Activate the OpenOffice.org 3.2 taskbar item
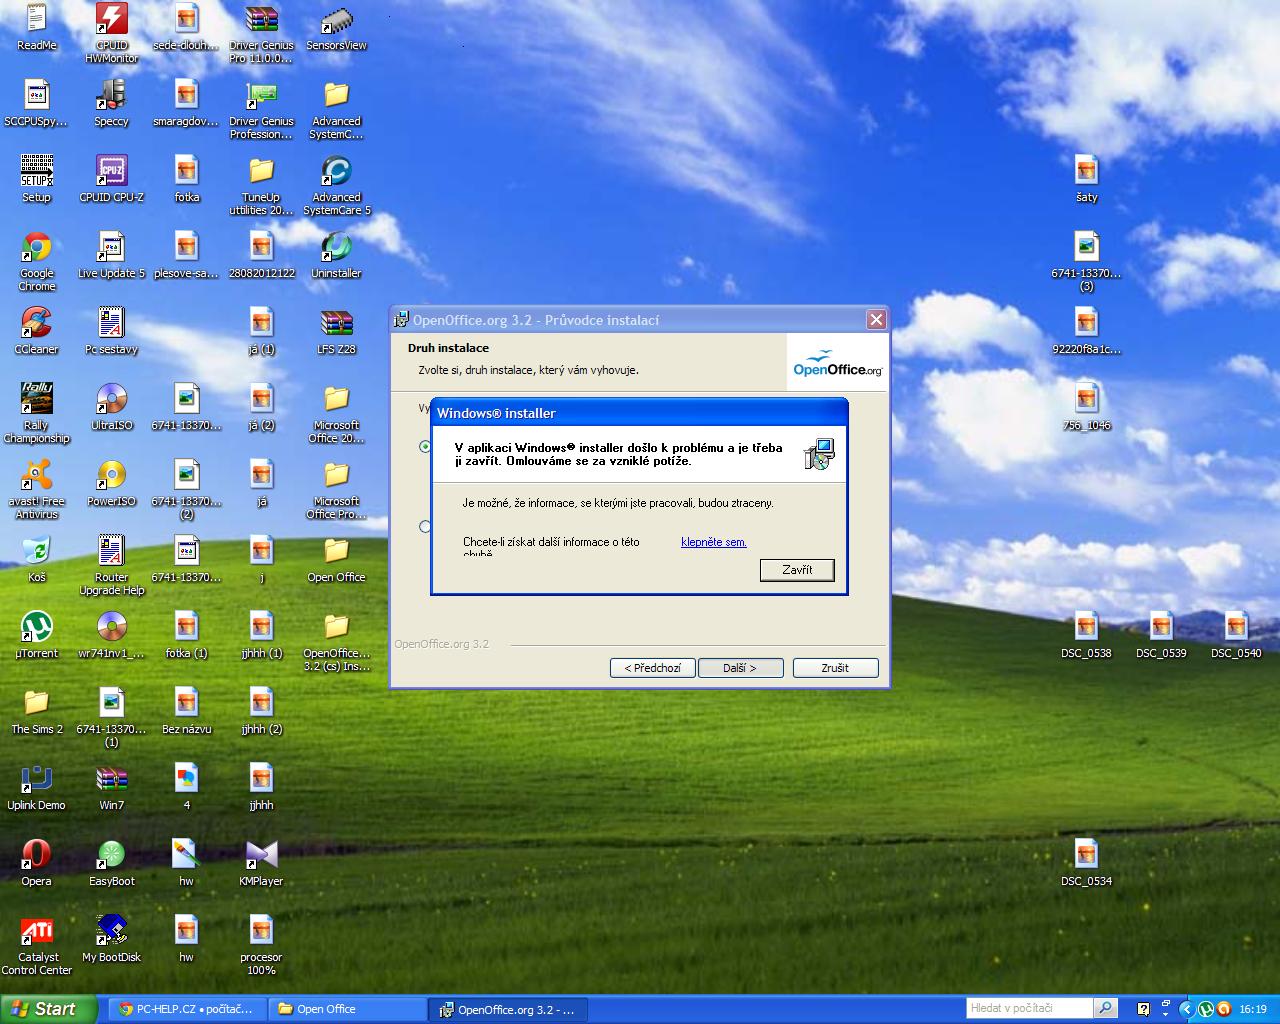This screenshot has width=1280, height=1024. [x=509, y=1009]
